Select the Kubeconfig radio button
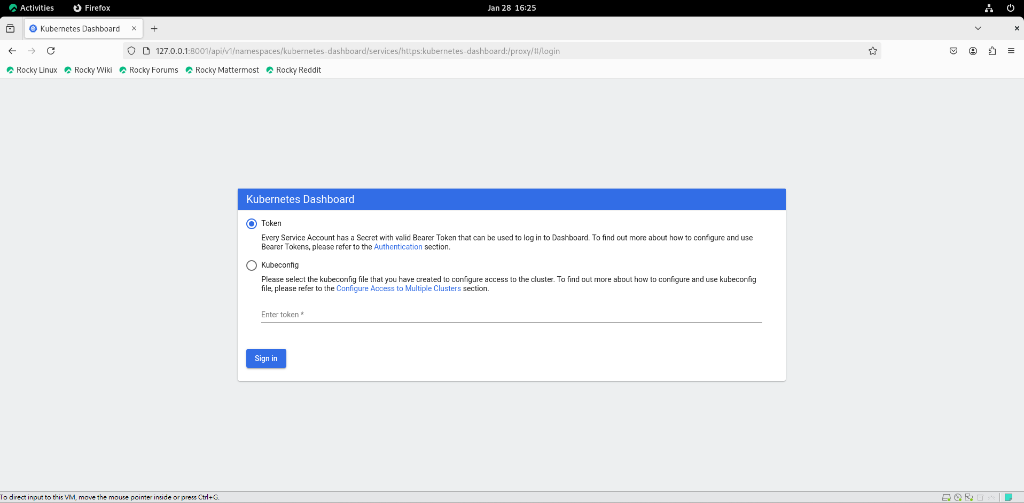Viewport: 1024px width, 503px height. [251, 265]
